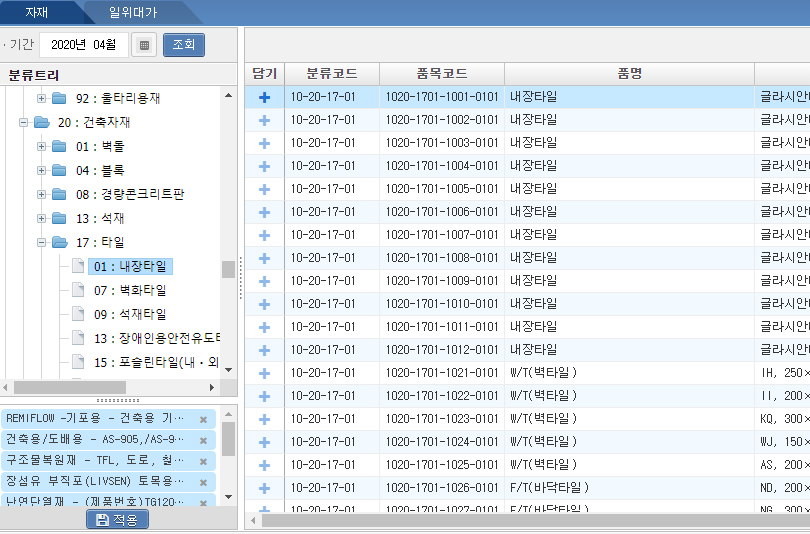Remove the 건축용/도배용 - AS-905 selected item

pyautogui.click(x=204, y=441)
